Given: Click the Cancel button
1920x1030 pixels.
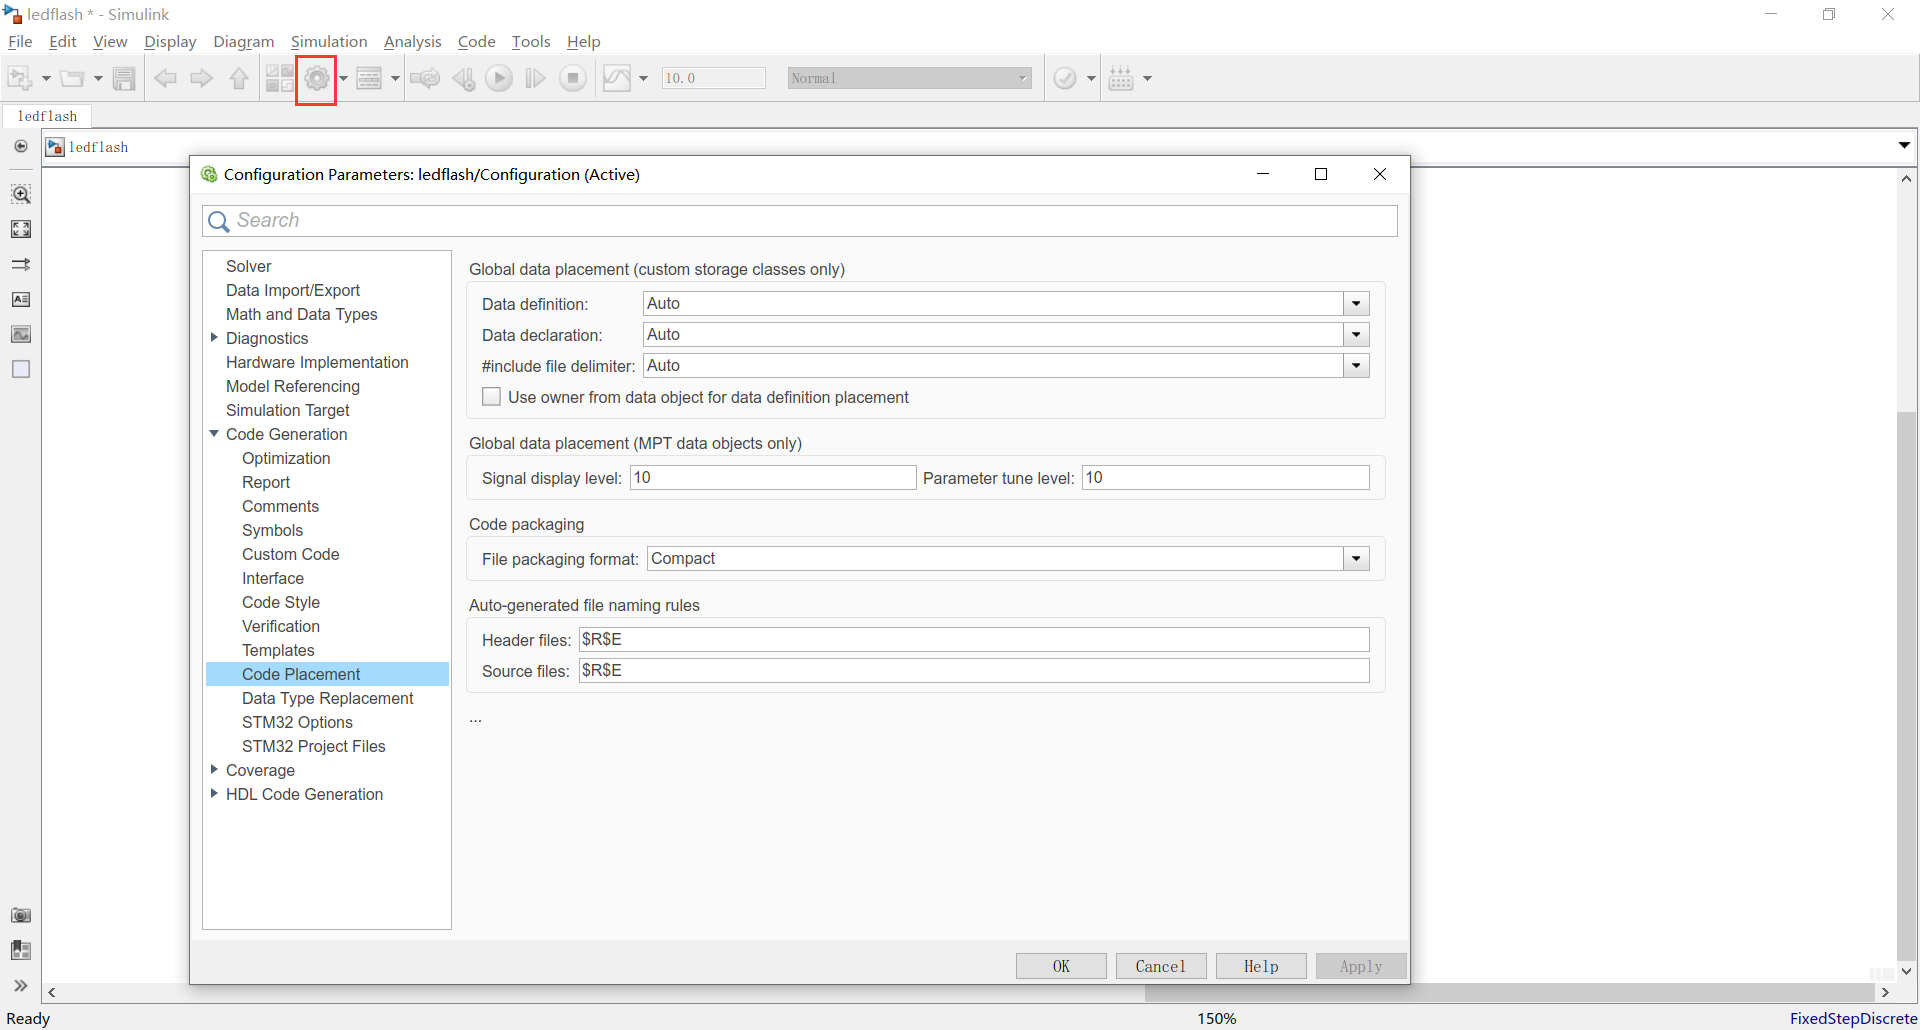Looking at the screenshot, I should tap(1161, 966).
